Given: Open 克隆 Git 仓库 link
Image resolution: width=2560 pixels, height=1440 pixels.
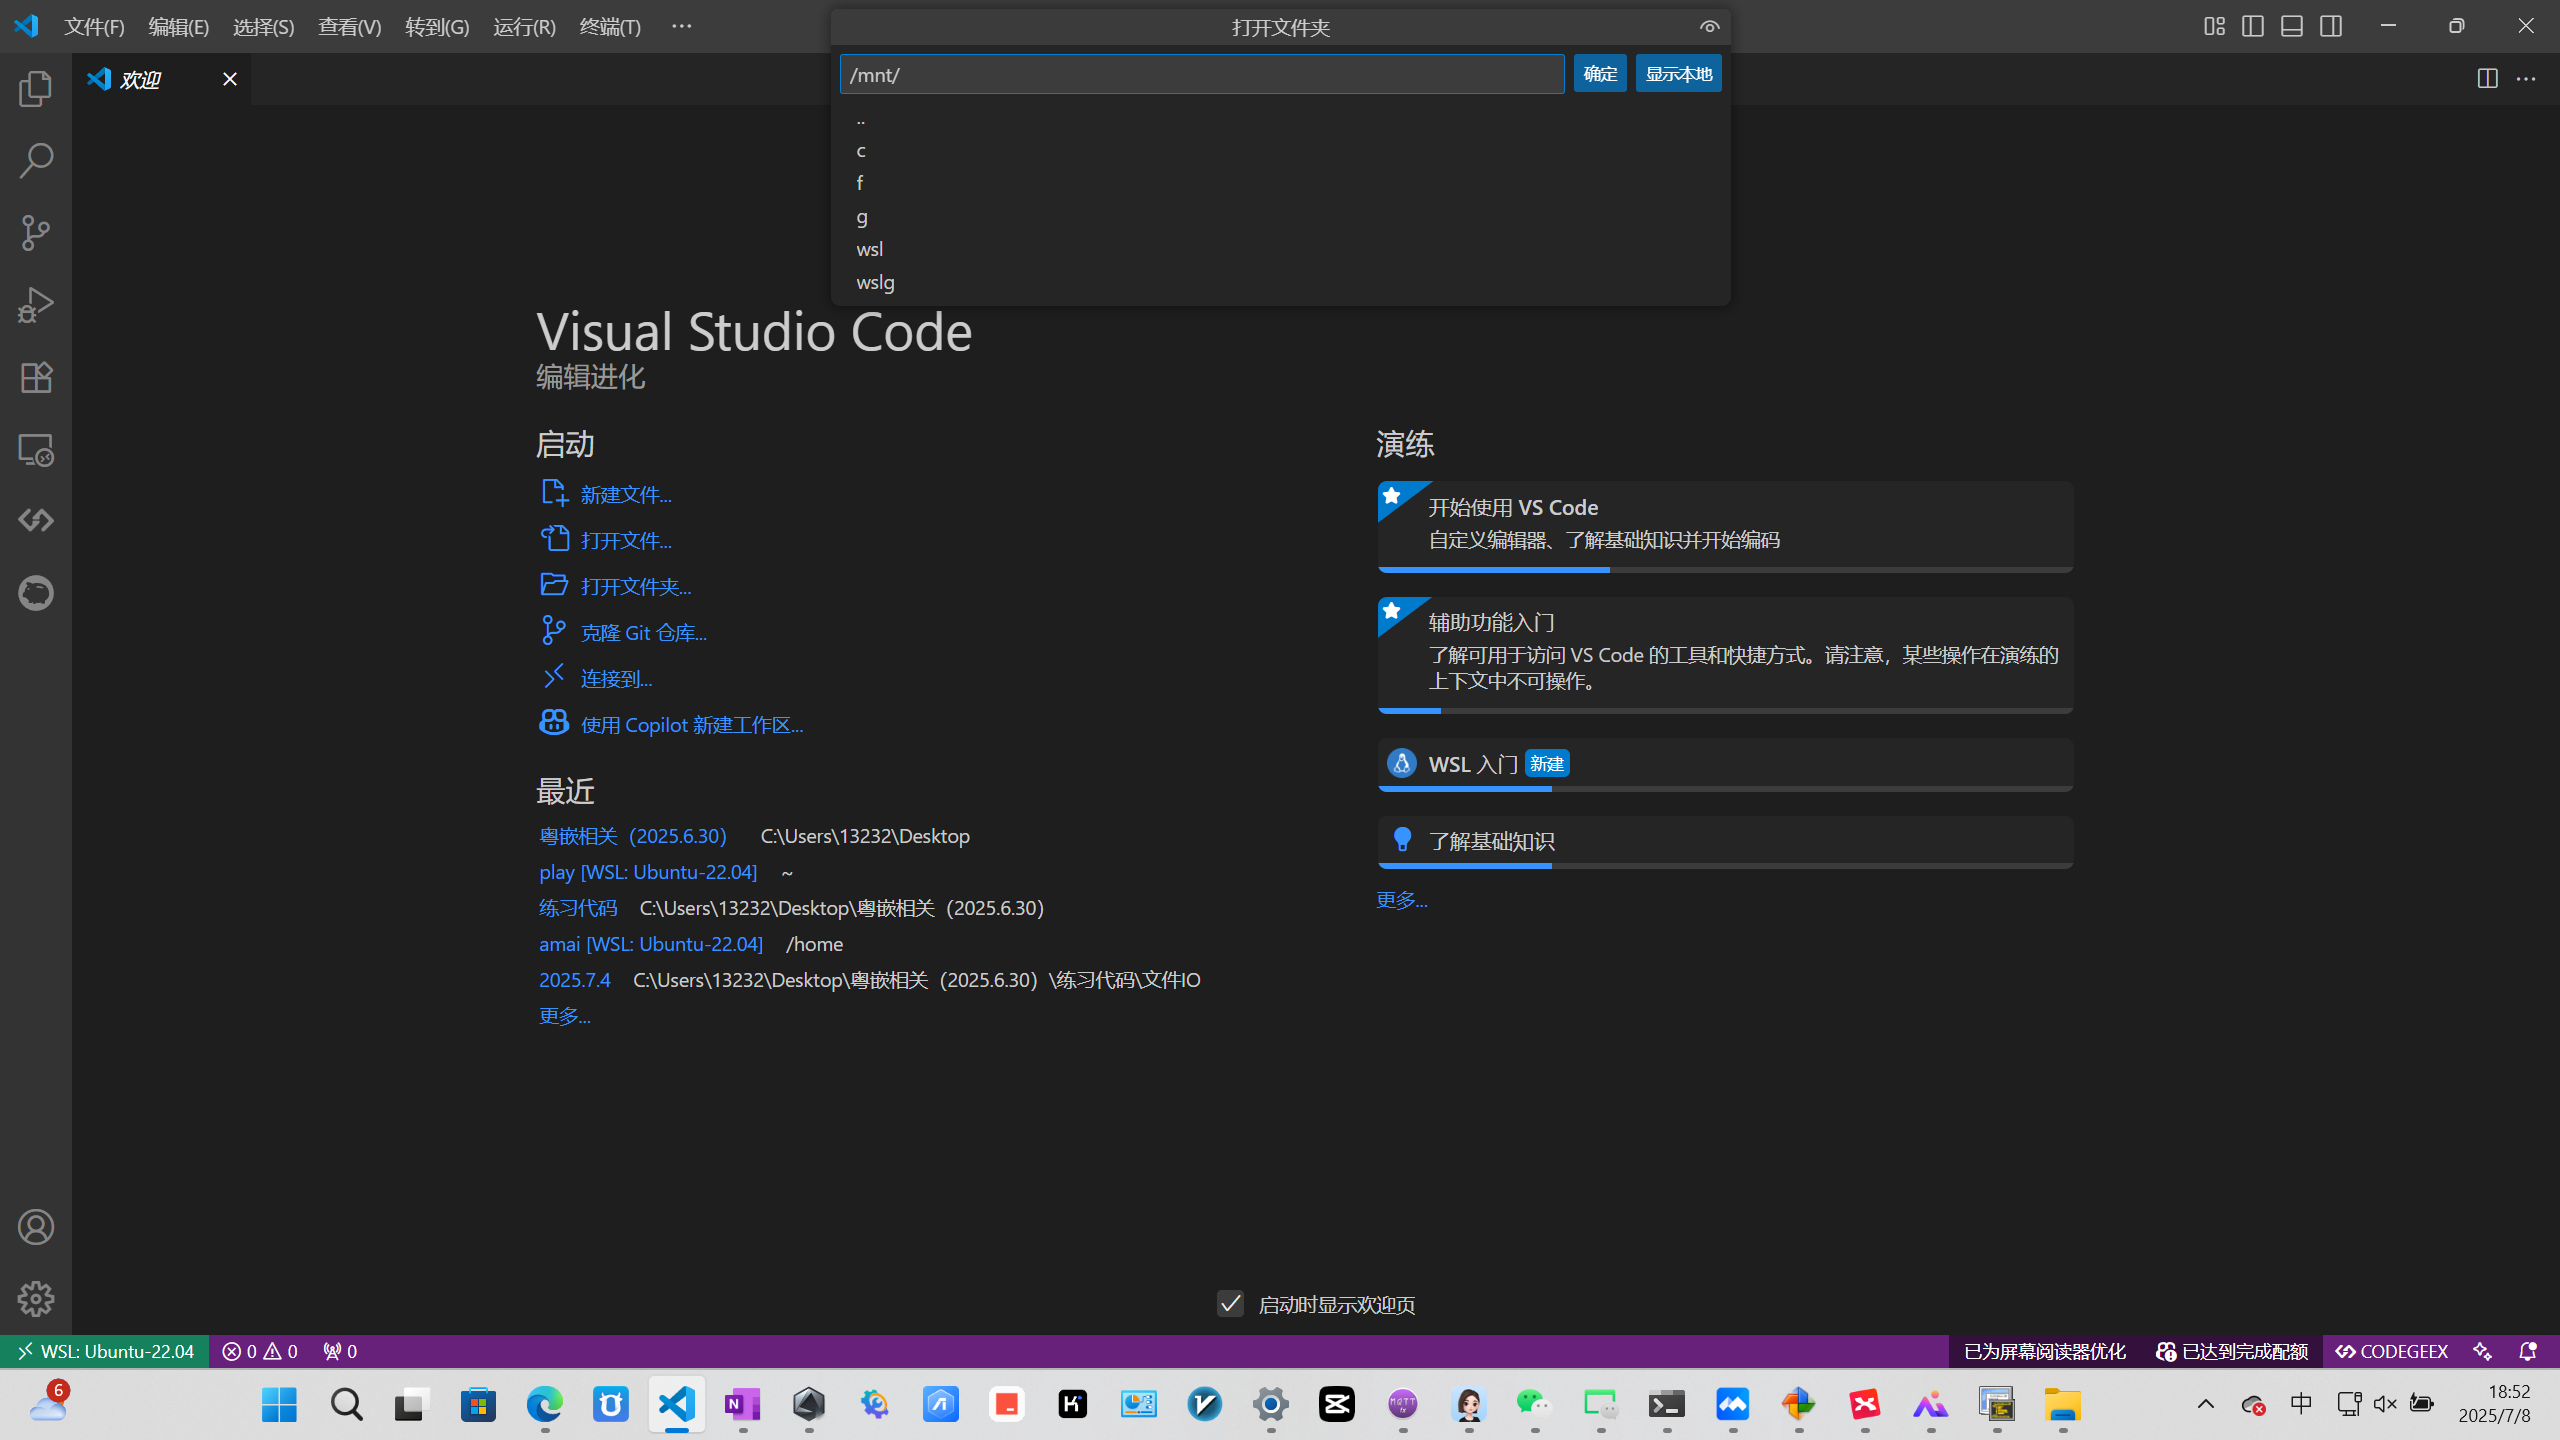Looking at the screenshot, I should pos(643,631).
